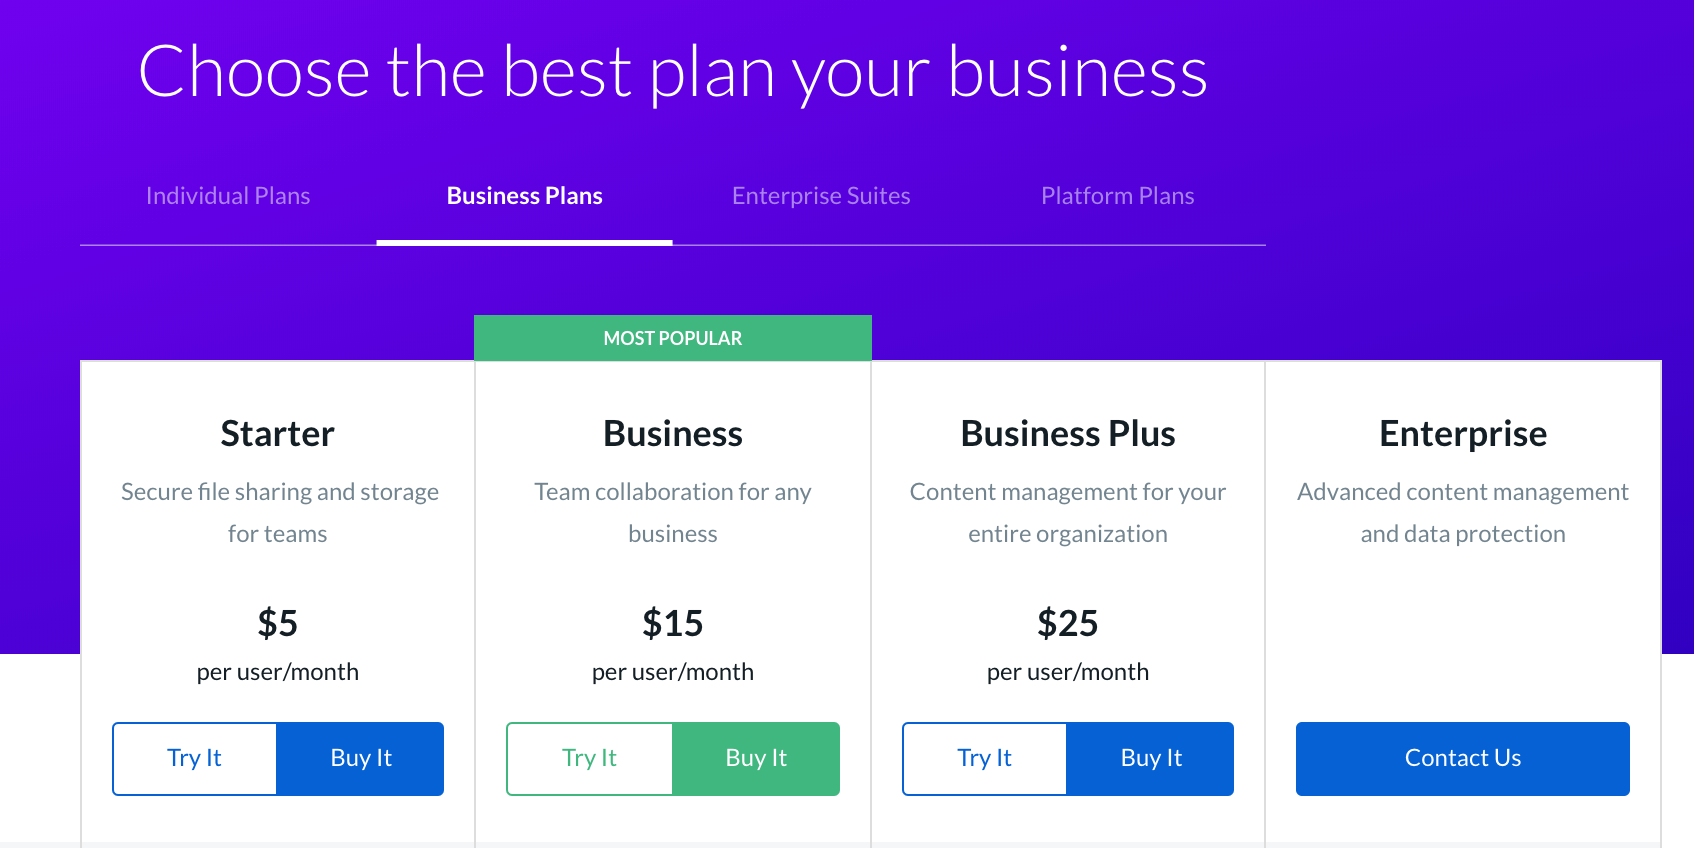The image size is (1694, 848).
Task: Click the $5 per user price
Action: 277,623
